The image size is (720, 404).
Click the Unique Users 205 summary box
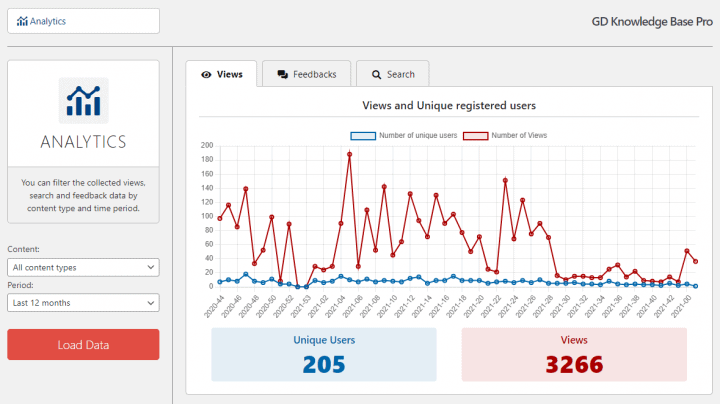tap(324, 354)
